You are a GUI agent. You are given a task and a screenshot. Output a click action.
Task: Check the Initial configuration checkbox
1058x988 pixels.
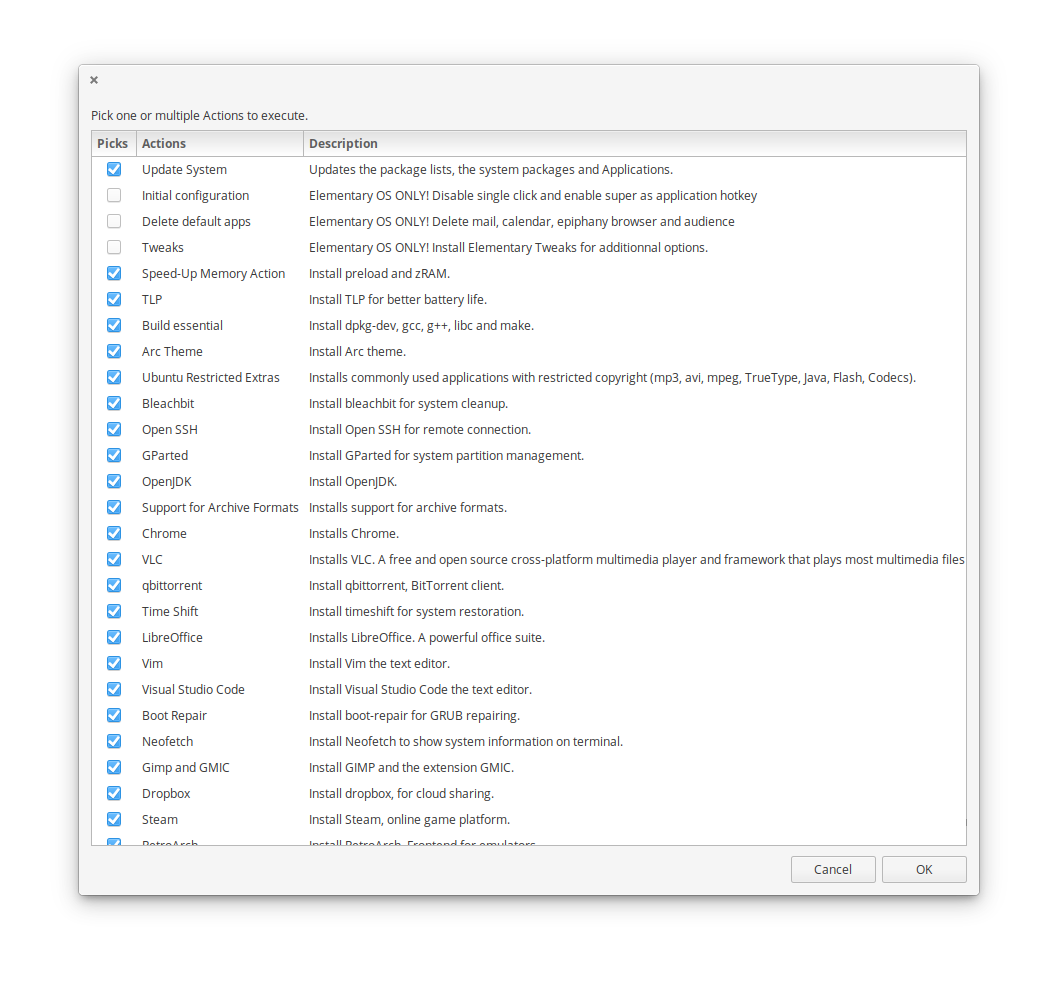pos(114,195)
